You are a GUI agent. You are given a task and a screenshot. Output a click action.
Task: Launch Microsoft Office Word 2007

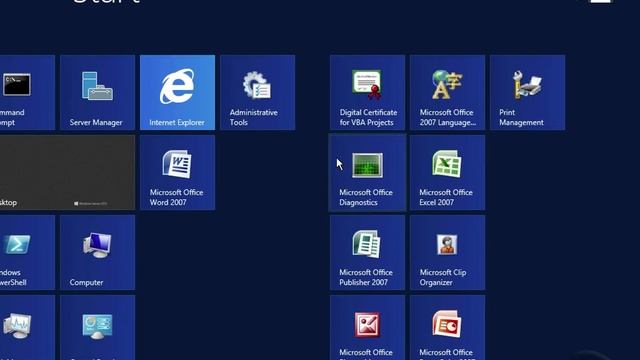[178, 173]
